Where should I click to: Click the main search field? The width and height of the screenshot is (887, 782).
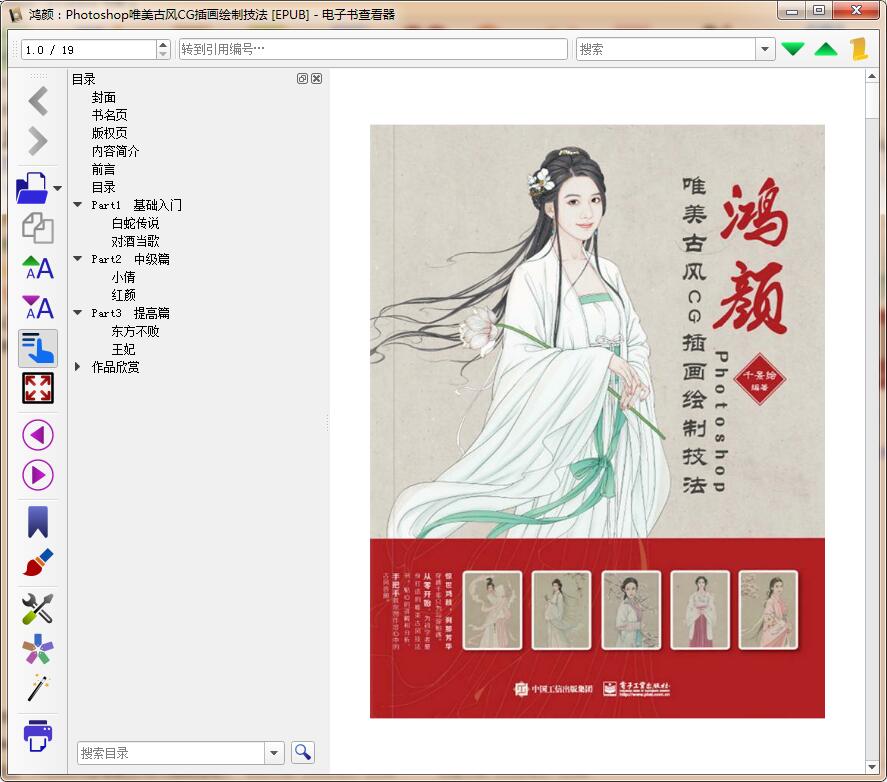pos(666,49)
